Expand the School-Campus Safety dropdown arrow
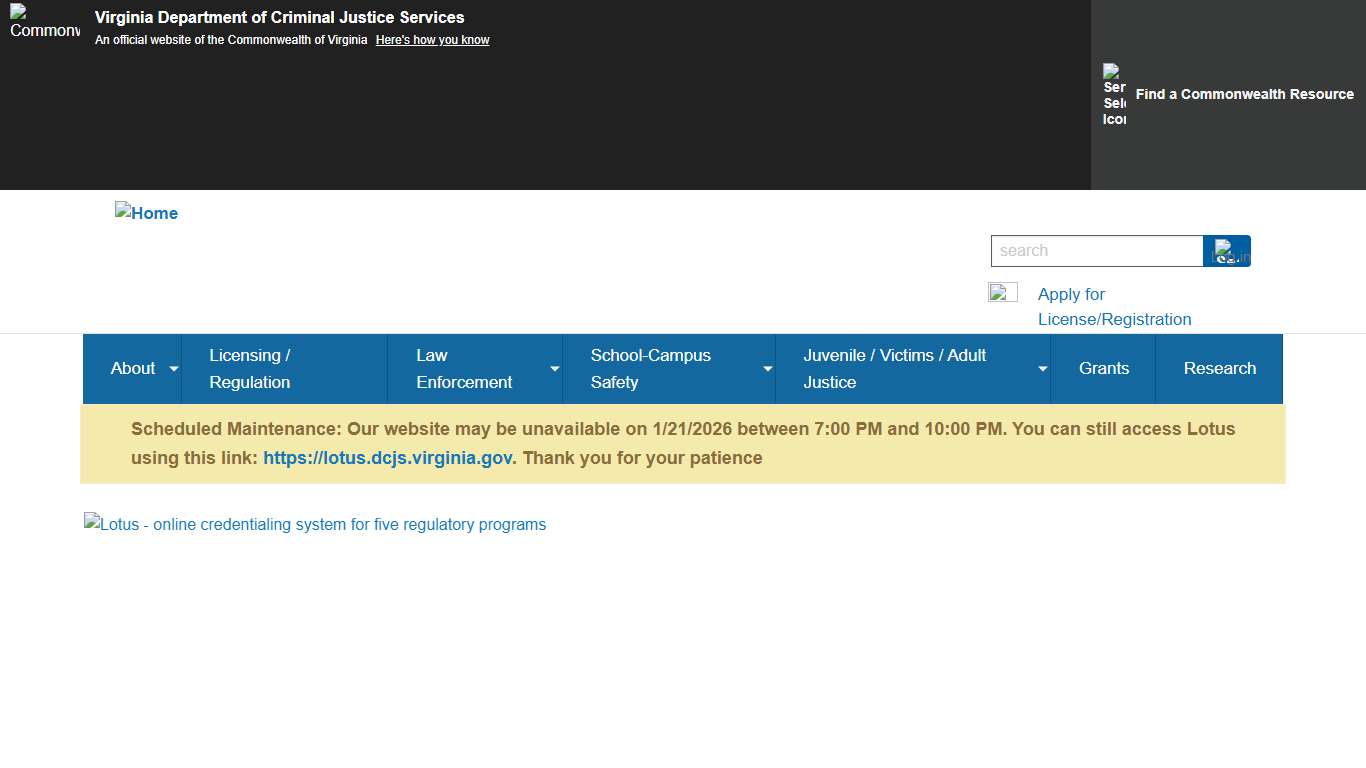Image resolution: width=1366 pixels, height=768 pixels. click(x=768, y=369)
